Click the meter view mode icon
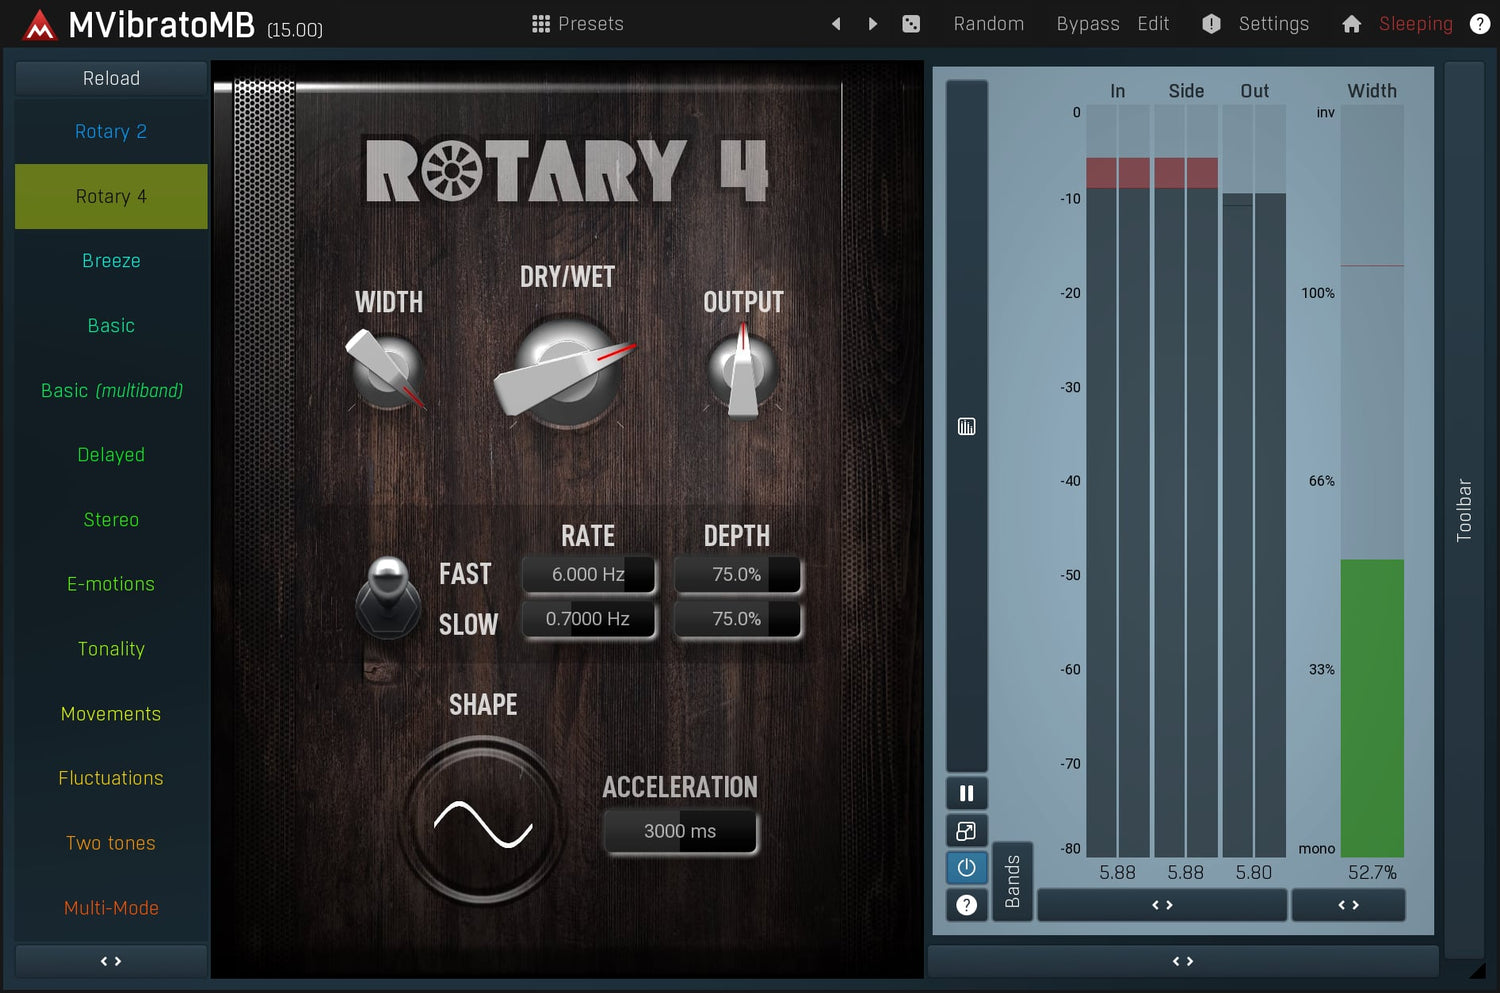 tap(966, 427)
